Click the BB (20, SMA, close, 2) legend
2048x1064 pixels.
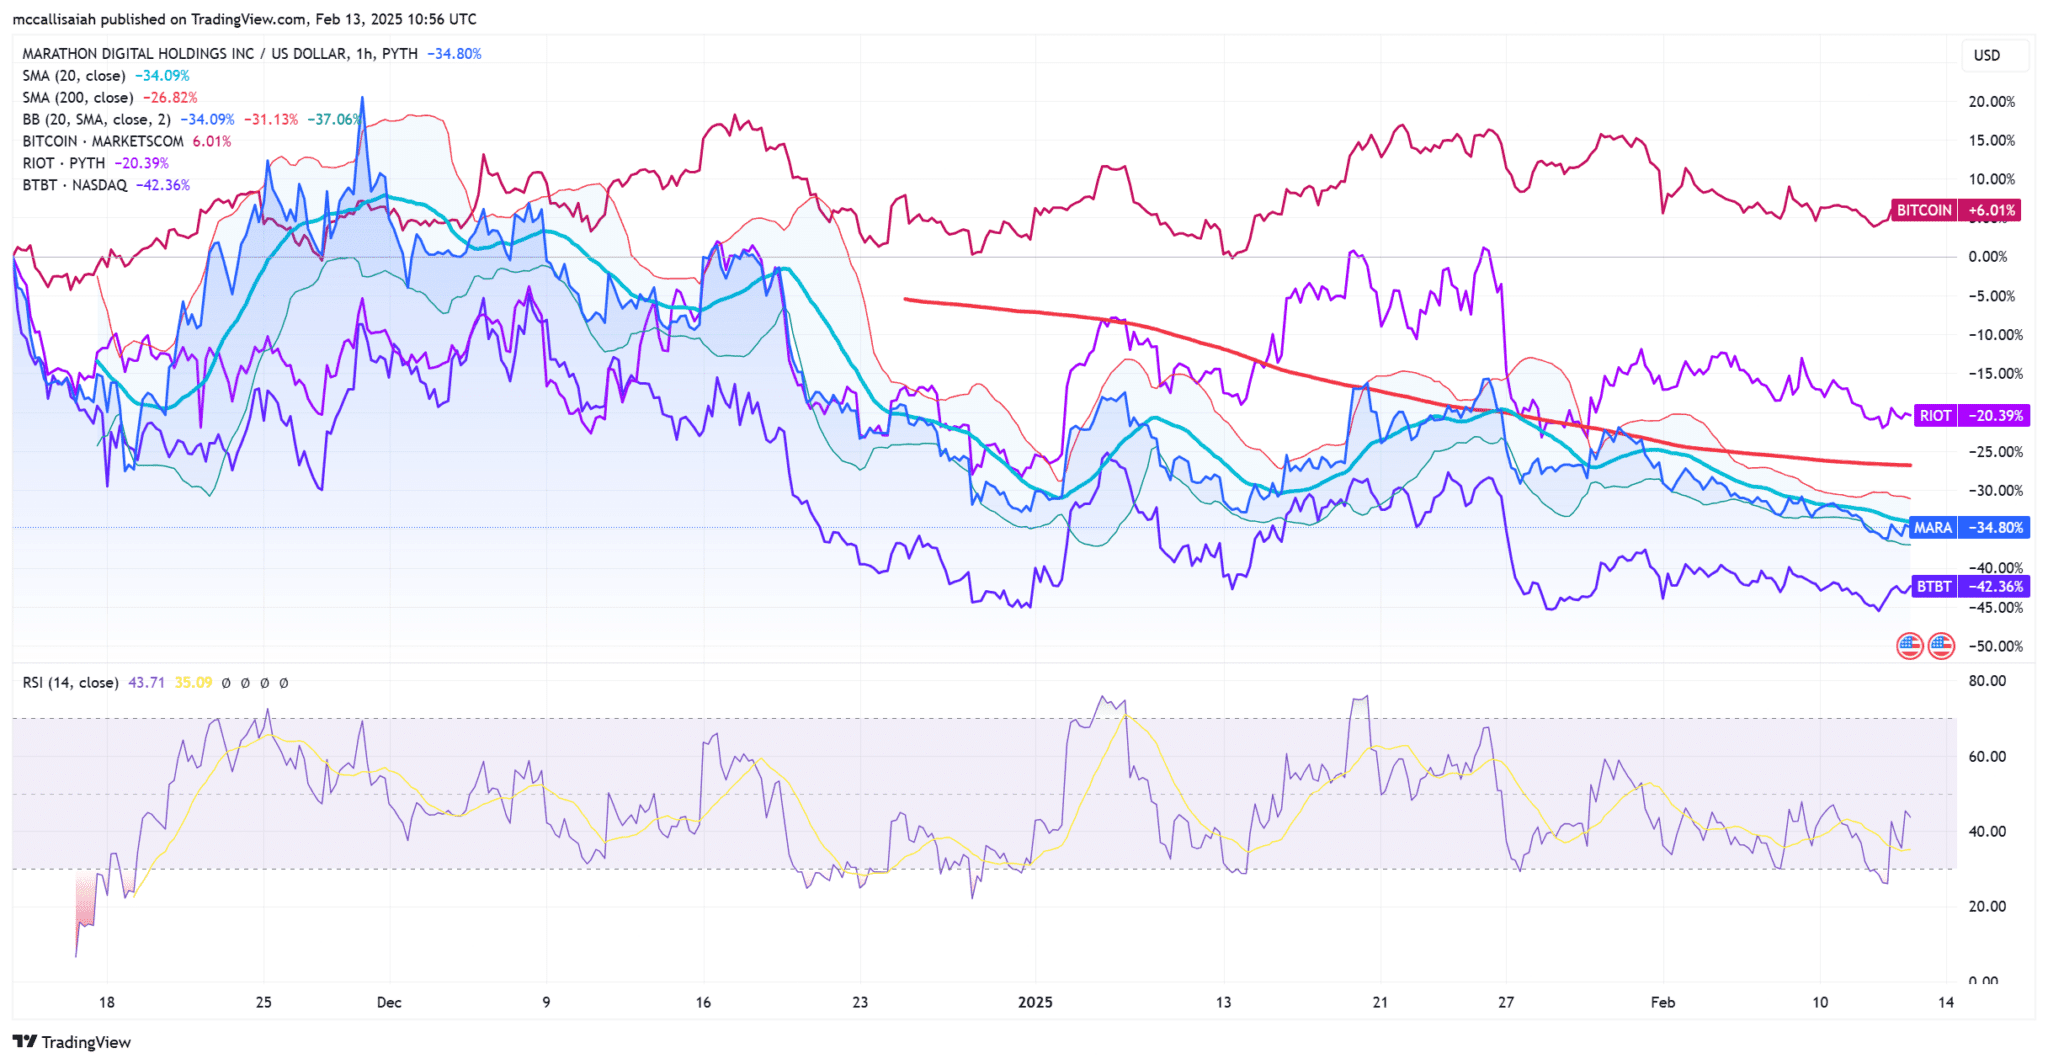96,119
